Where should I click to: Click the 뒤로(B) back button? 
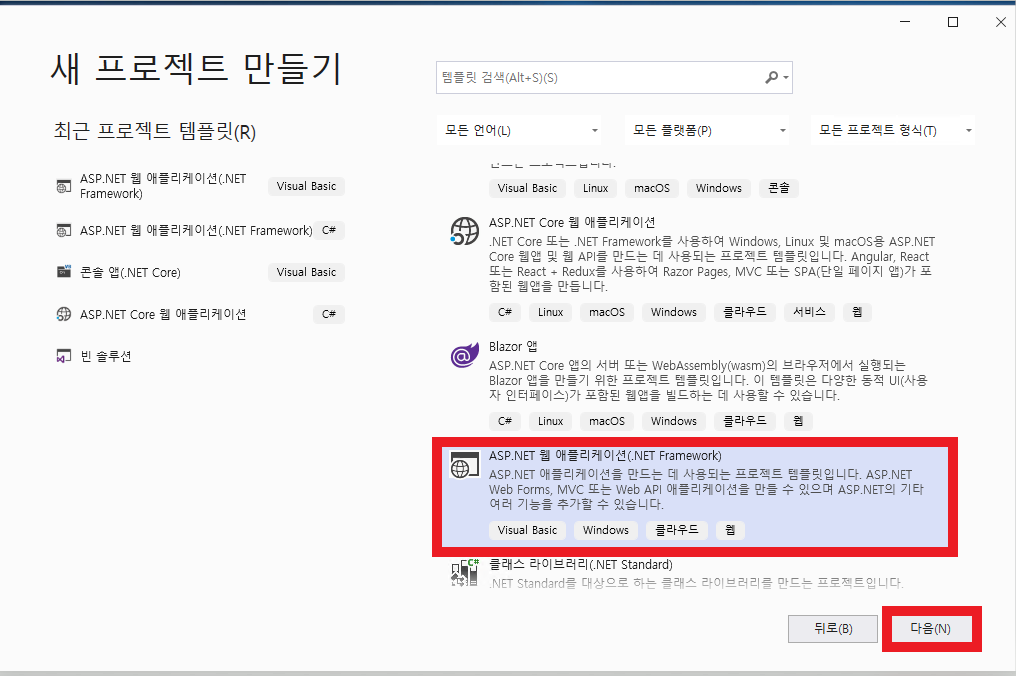point(833,629)
